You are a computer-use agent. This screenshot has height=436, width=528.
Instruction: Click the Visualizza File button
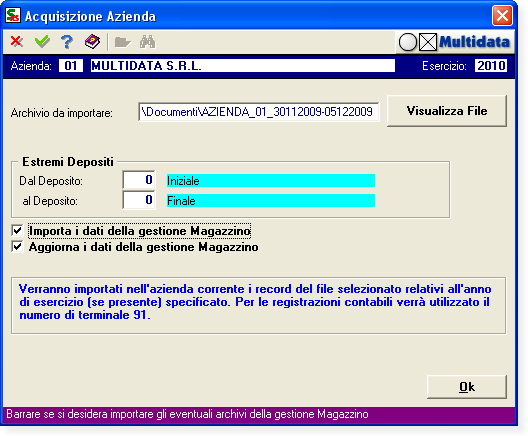tap(447, 111)
